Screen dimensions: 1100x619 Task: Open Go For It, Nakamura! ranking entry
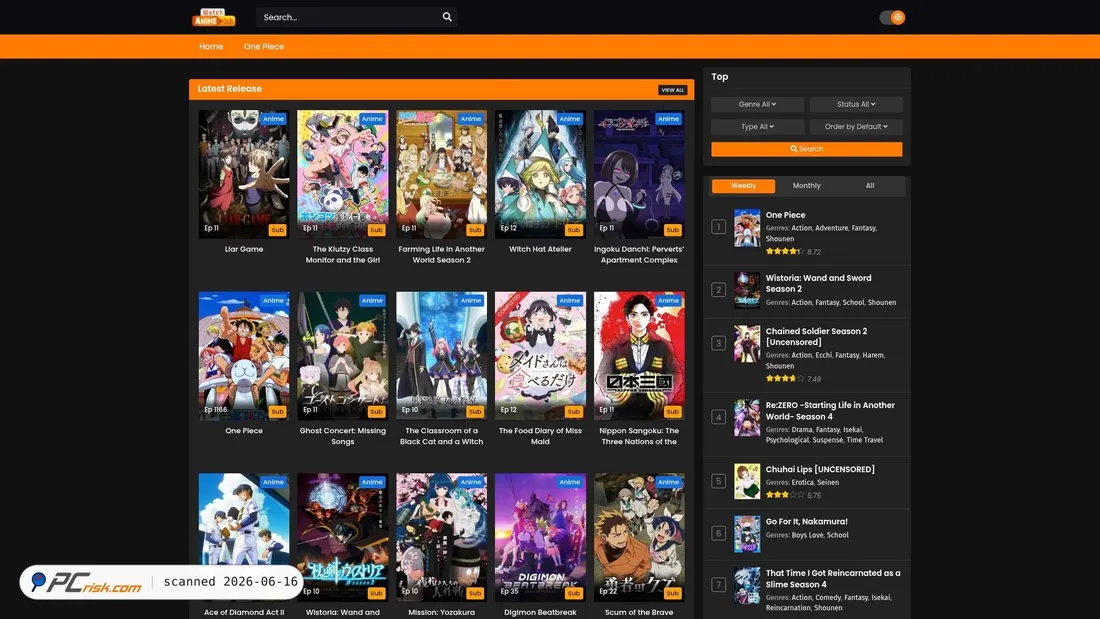pyautogui.click(x=806, y=521)
